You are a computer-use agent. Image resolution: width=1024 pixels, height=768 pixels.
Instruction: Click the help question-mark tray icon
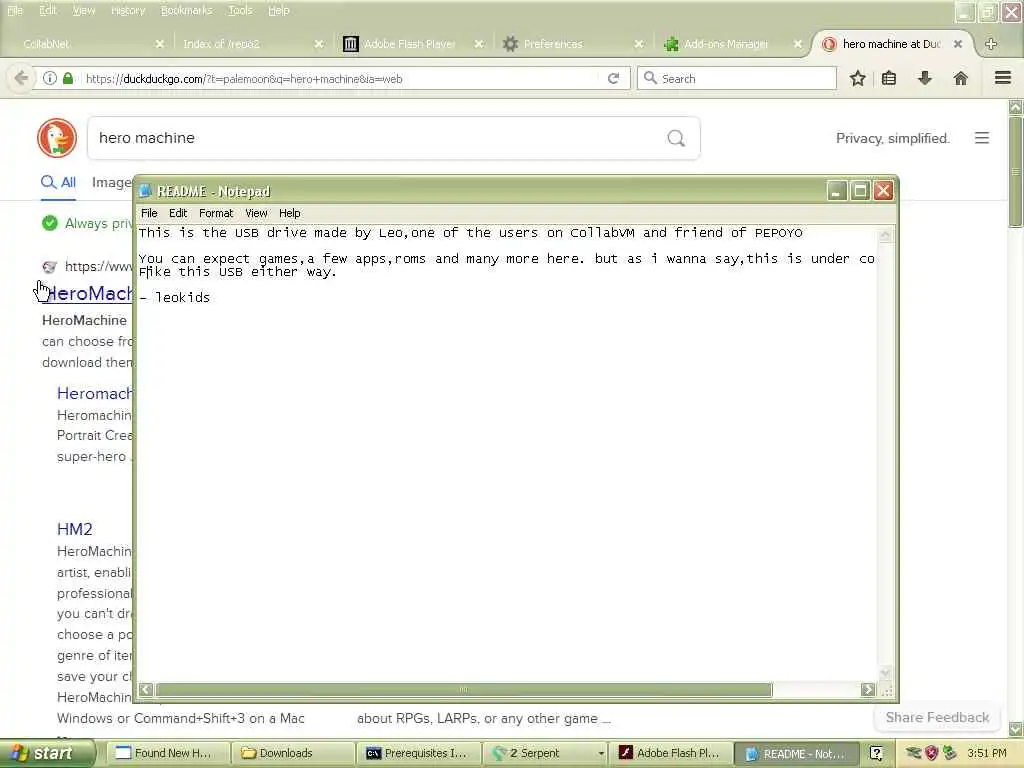[x=877, y=753]
